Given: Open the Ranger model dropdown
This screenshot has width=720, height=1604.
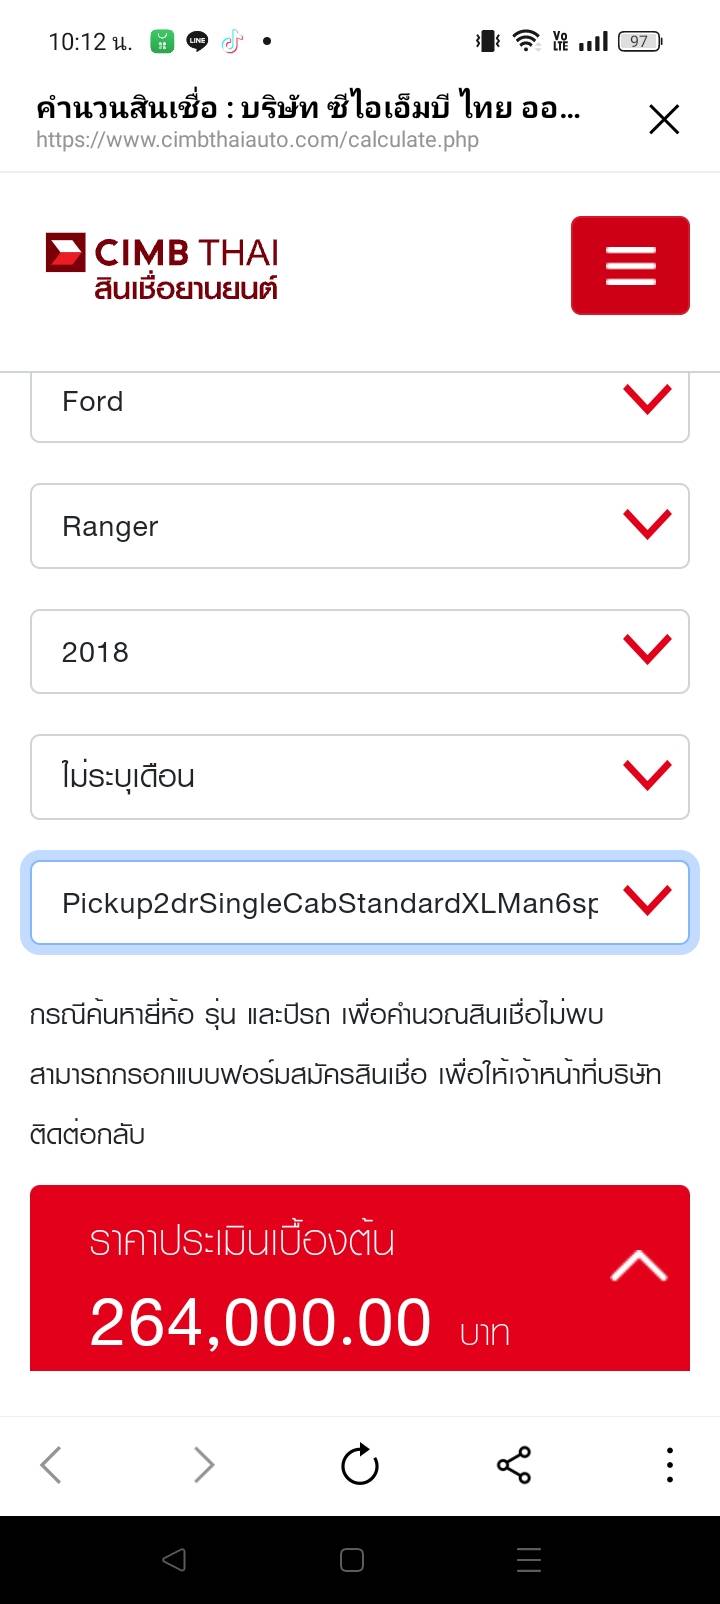Looking at the screenshot, I should pos(360,526).
